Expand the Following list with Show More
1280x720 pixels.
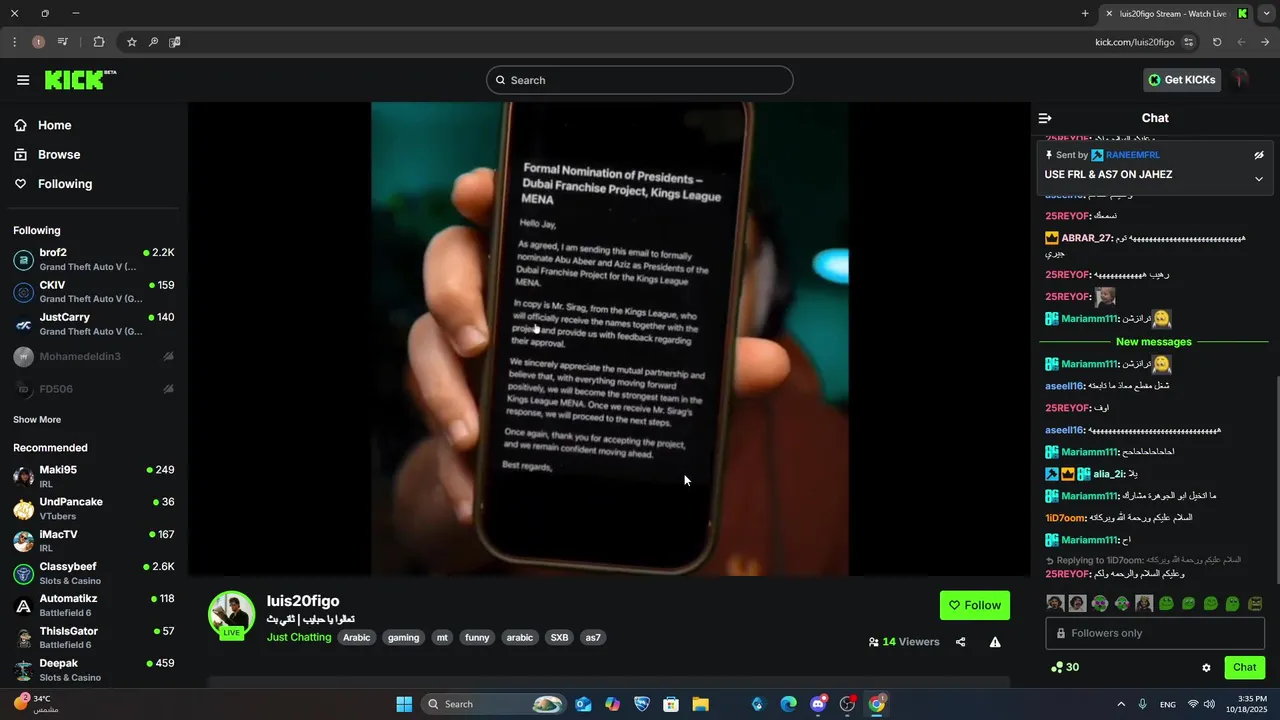(37, 420)
